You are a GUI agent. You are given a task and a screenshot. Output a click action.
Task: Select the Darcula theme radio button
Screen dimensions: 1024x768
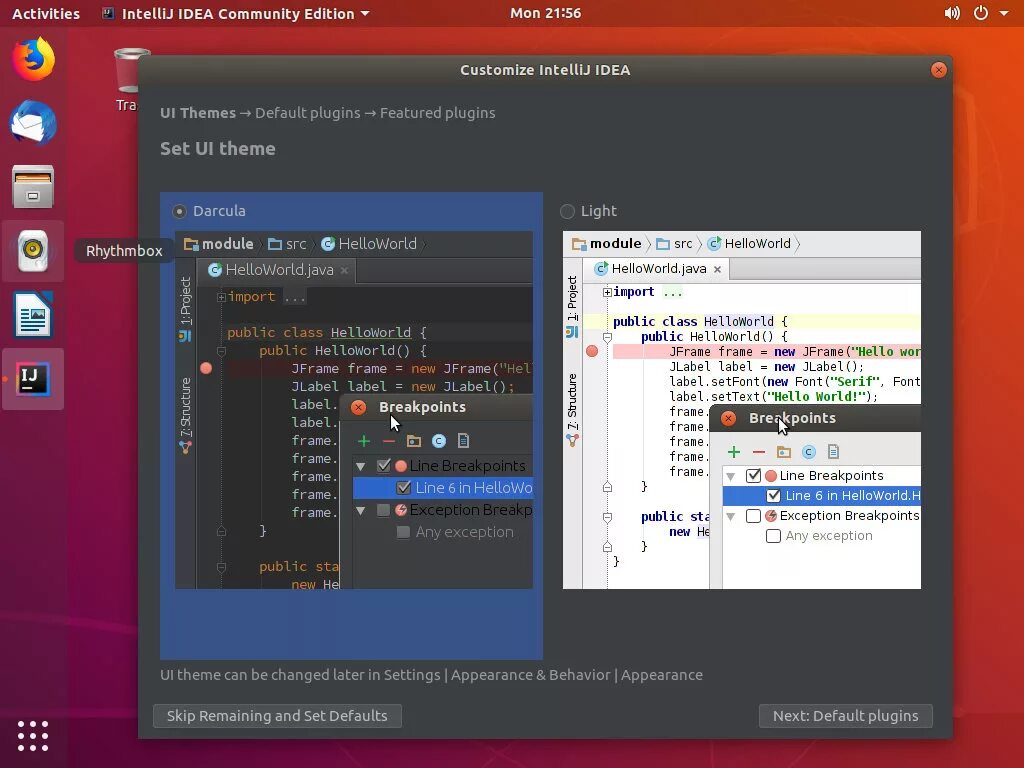pyautogui.click(x=179, y=211)
